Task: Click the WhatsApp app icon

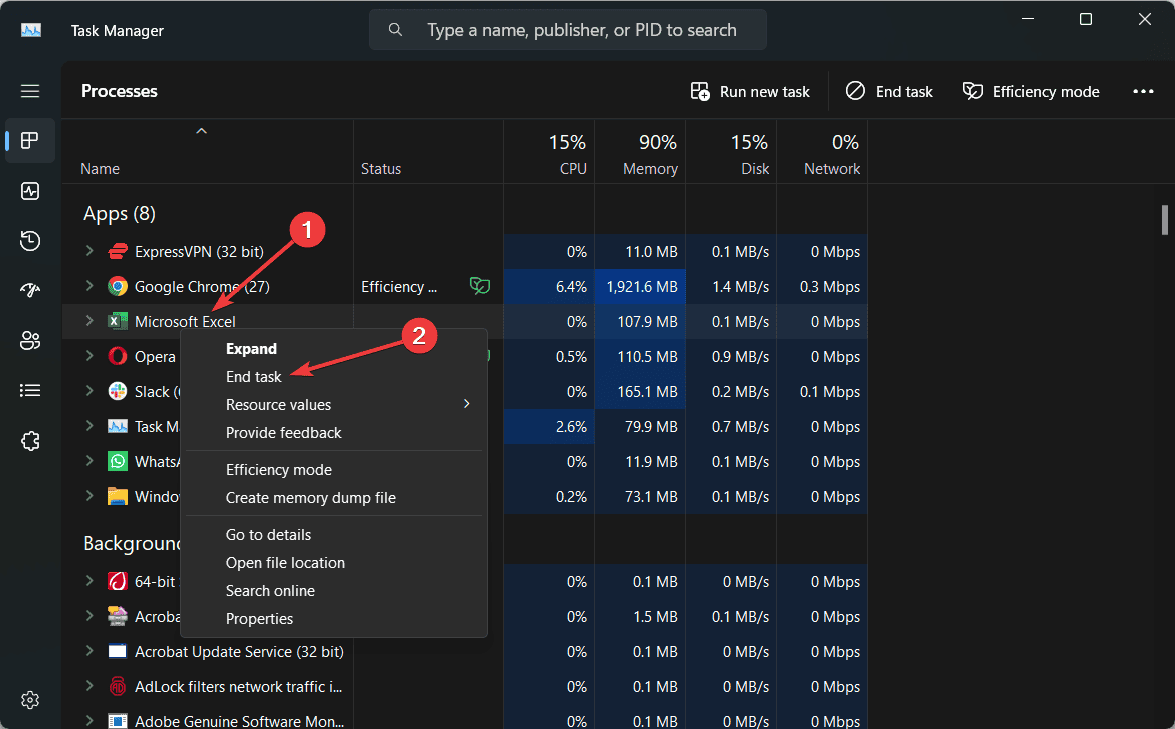Action: point(118,461)
